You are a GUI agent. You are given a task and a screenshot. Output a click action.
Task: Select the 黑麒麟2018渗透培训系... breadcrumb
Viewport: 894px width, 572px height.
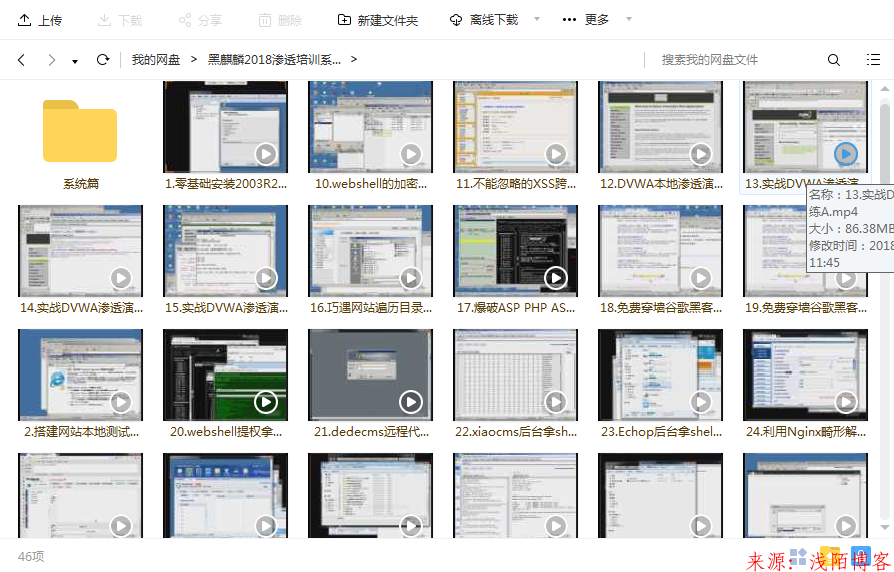(274, 59)
